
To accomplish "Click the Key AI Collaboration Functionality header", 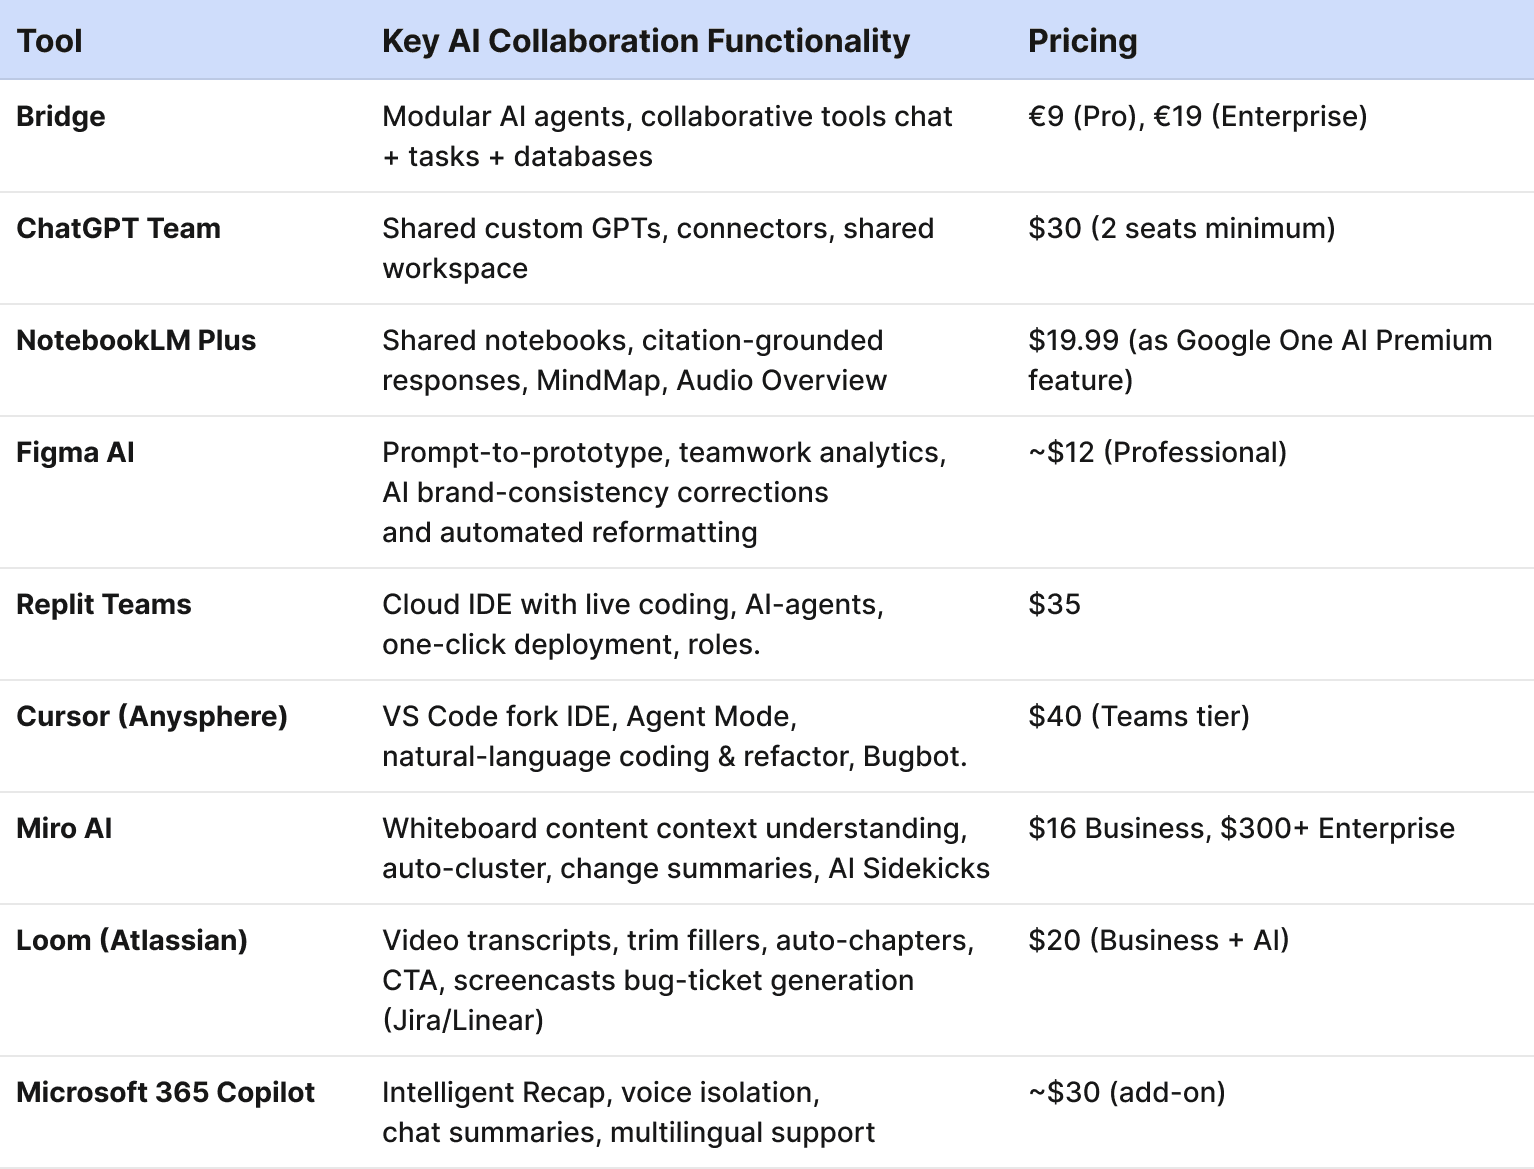I will click(645, 41).
